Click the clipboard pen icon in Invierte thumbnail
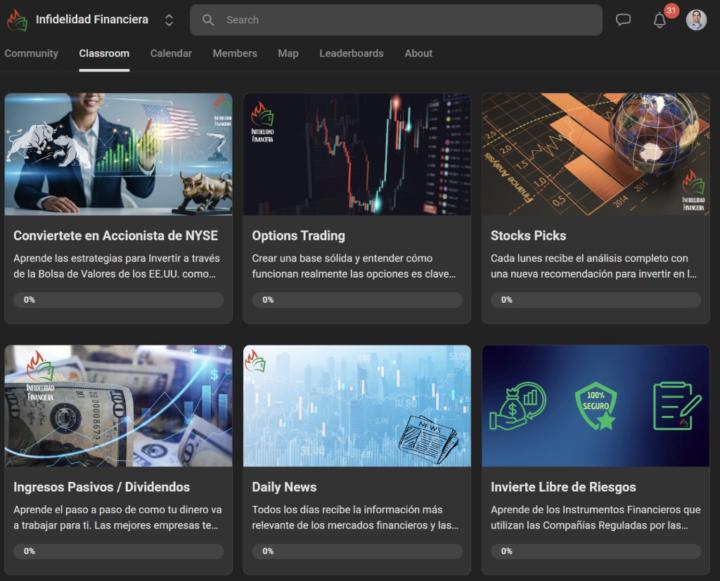This screenshot has height=581, width=720. pos(677,406)
